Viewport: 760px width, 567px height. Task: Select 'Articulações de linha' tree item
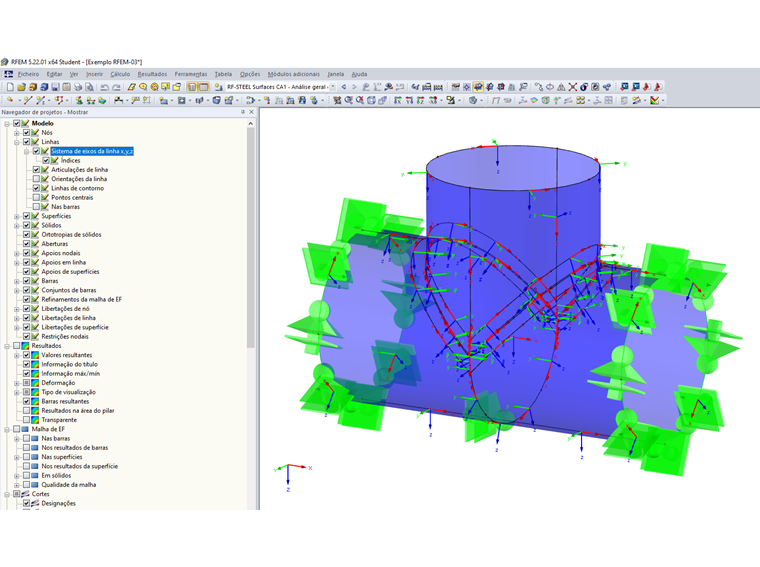coord(79,170)
